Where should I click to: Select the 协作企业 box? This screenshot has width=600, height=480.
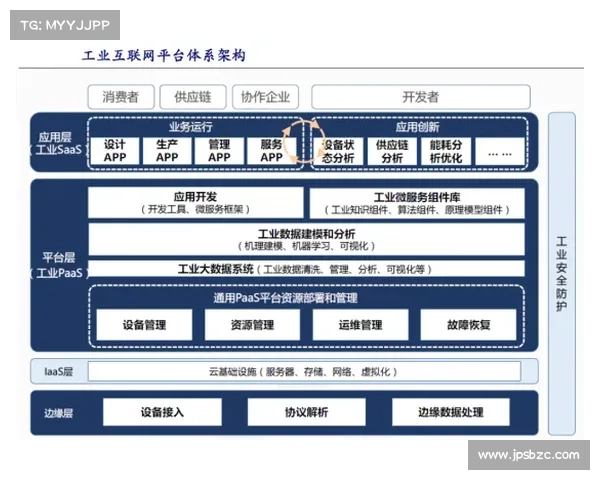tap(265, 97)
